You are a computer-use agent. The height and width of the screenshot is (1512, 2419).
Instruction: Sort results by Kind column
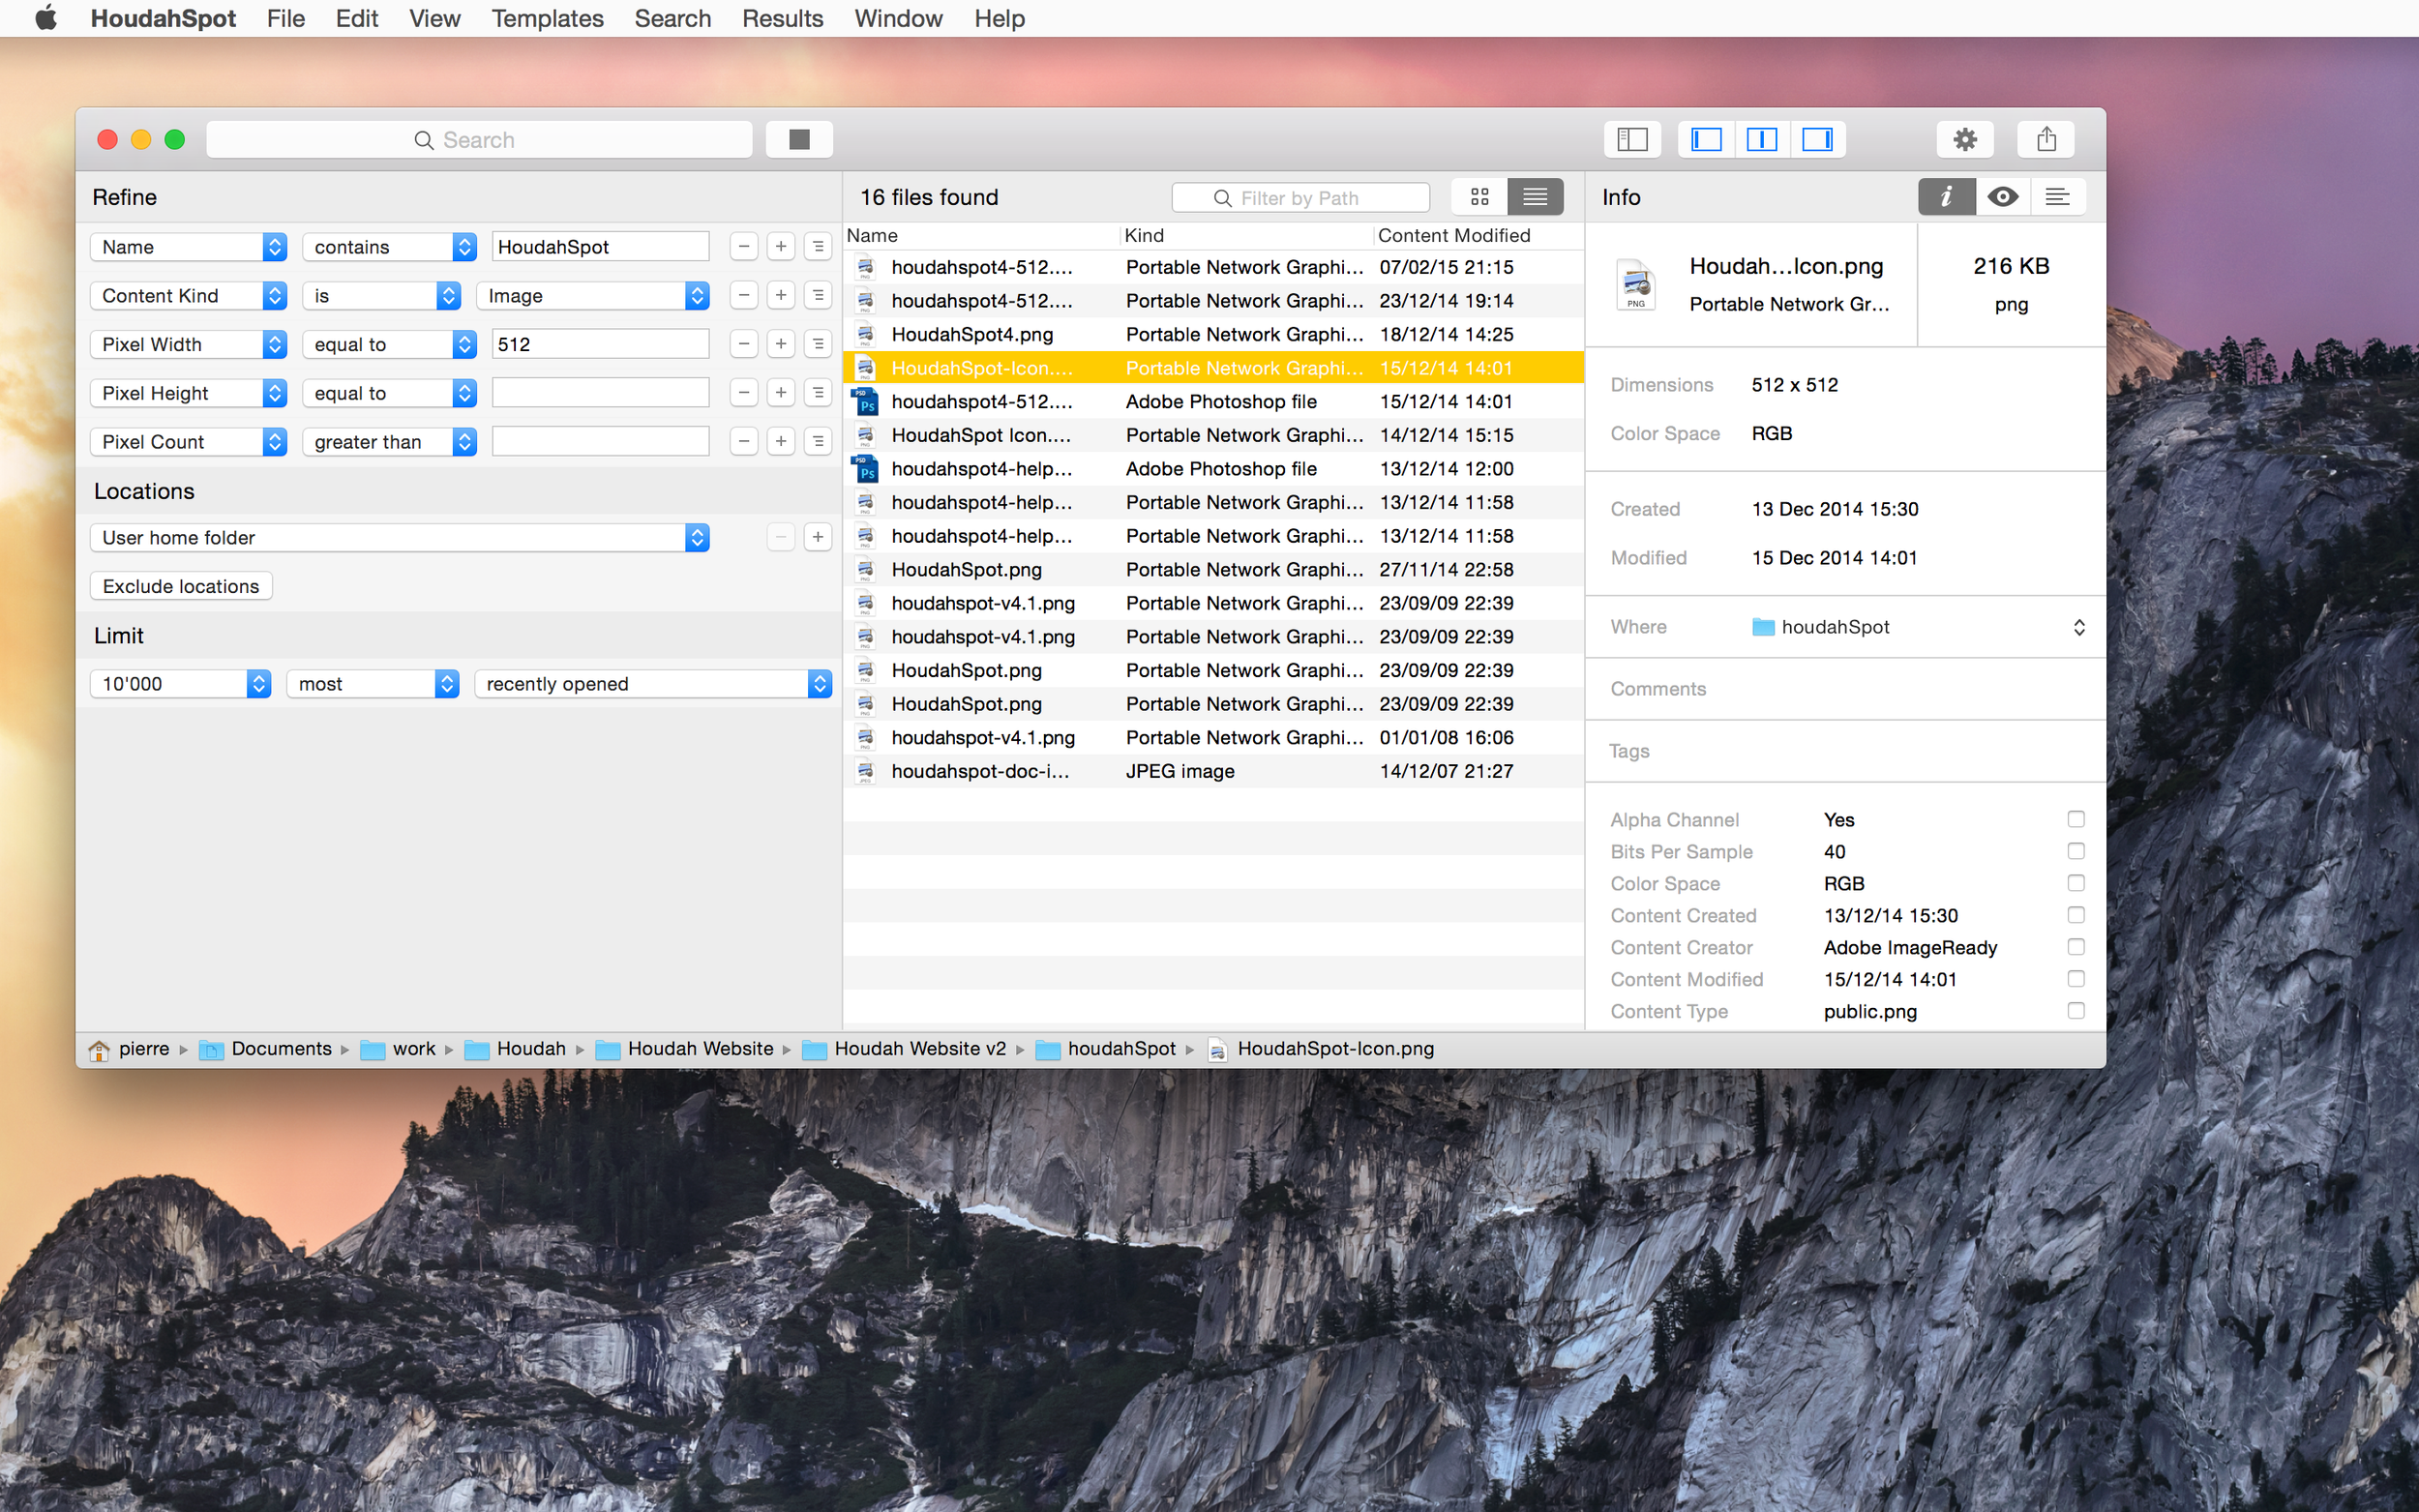[x=1246, y=235]
